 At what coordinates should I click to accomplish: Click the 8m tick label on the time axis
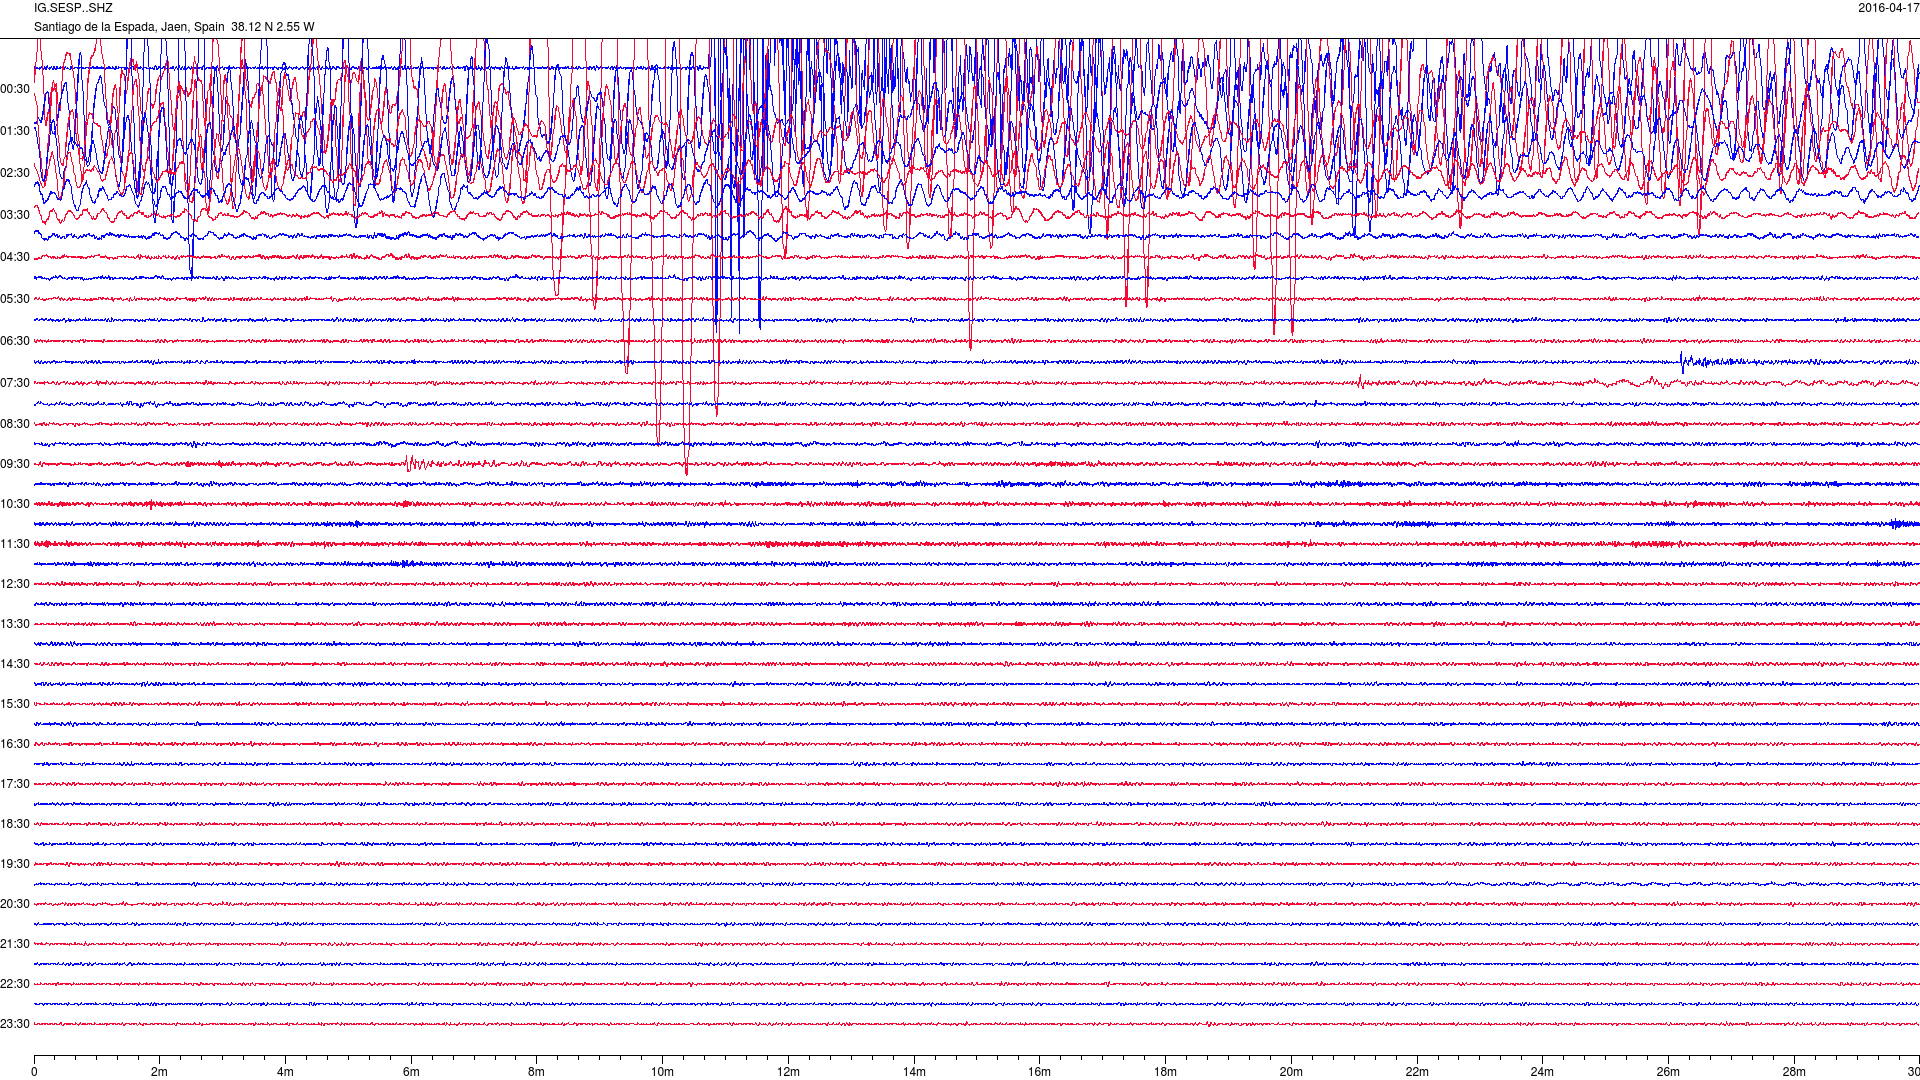coord(537,1072)
